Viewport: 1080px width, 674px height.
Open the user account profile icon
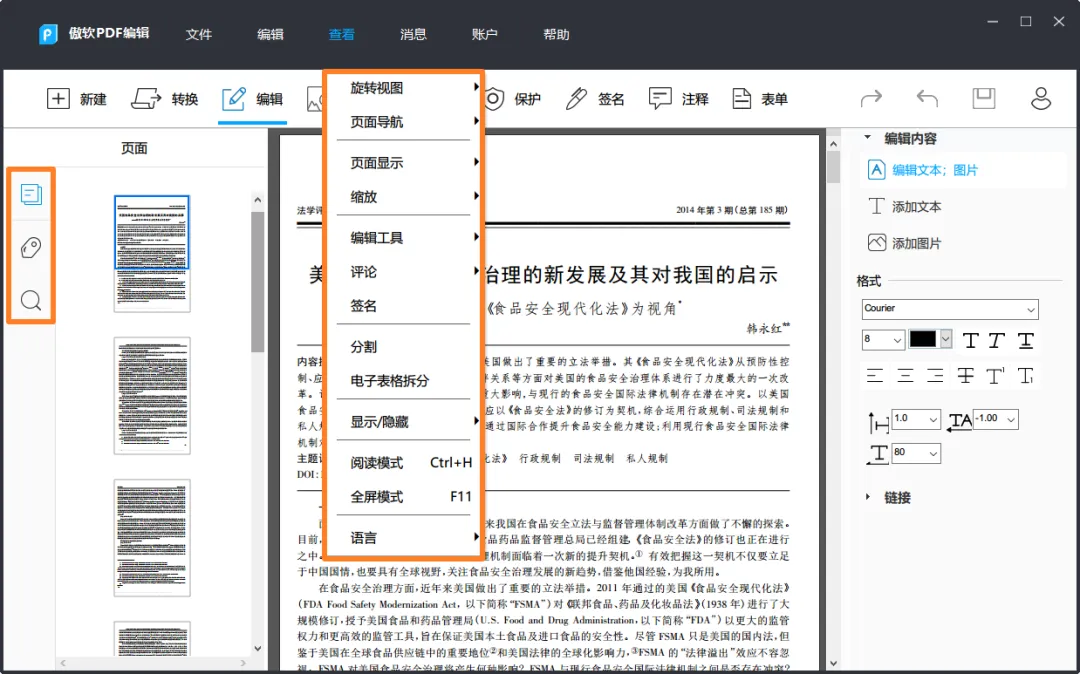1041,98
